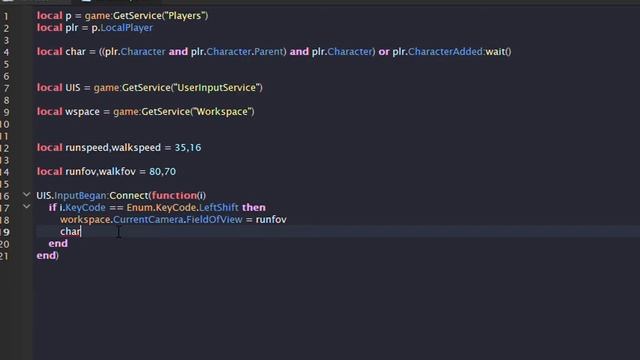Click "Connect" on line 16
Screen dimensions: 640x360
click(x=129, y=196)
